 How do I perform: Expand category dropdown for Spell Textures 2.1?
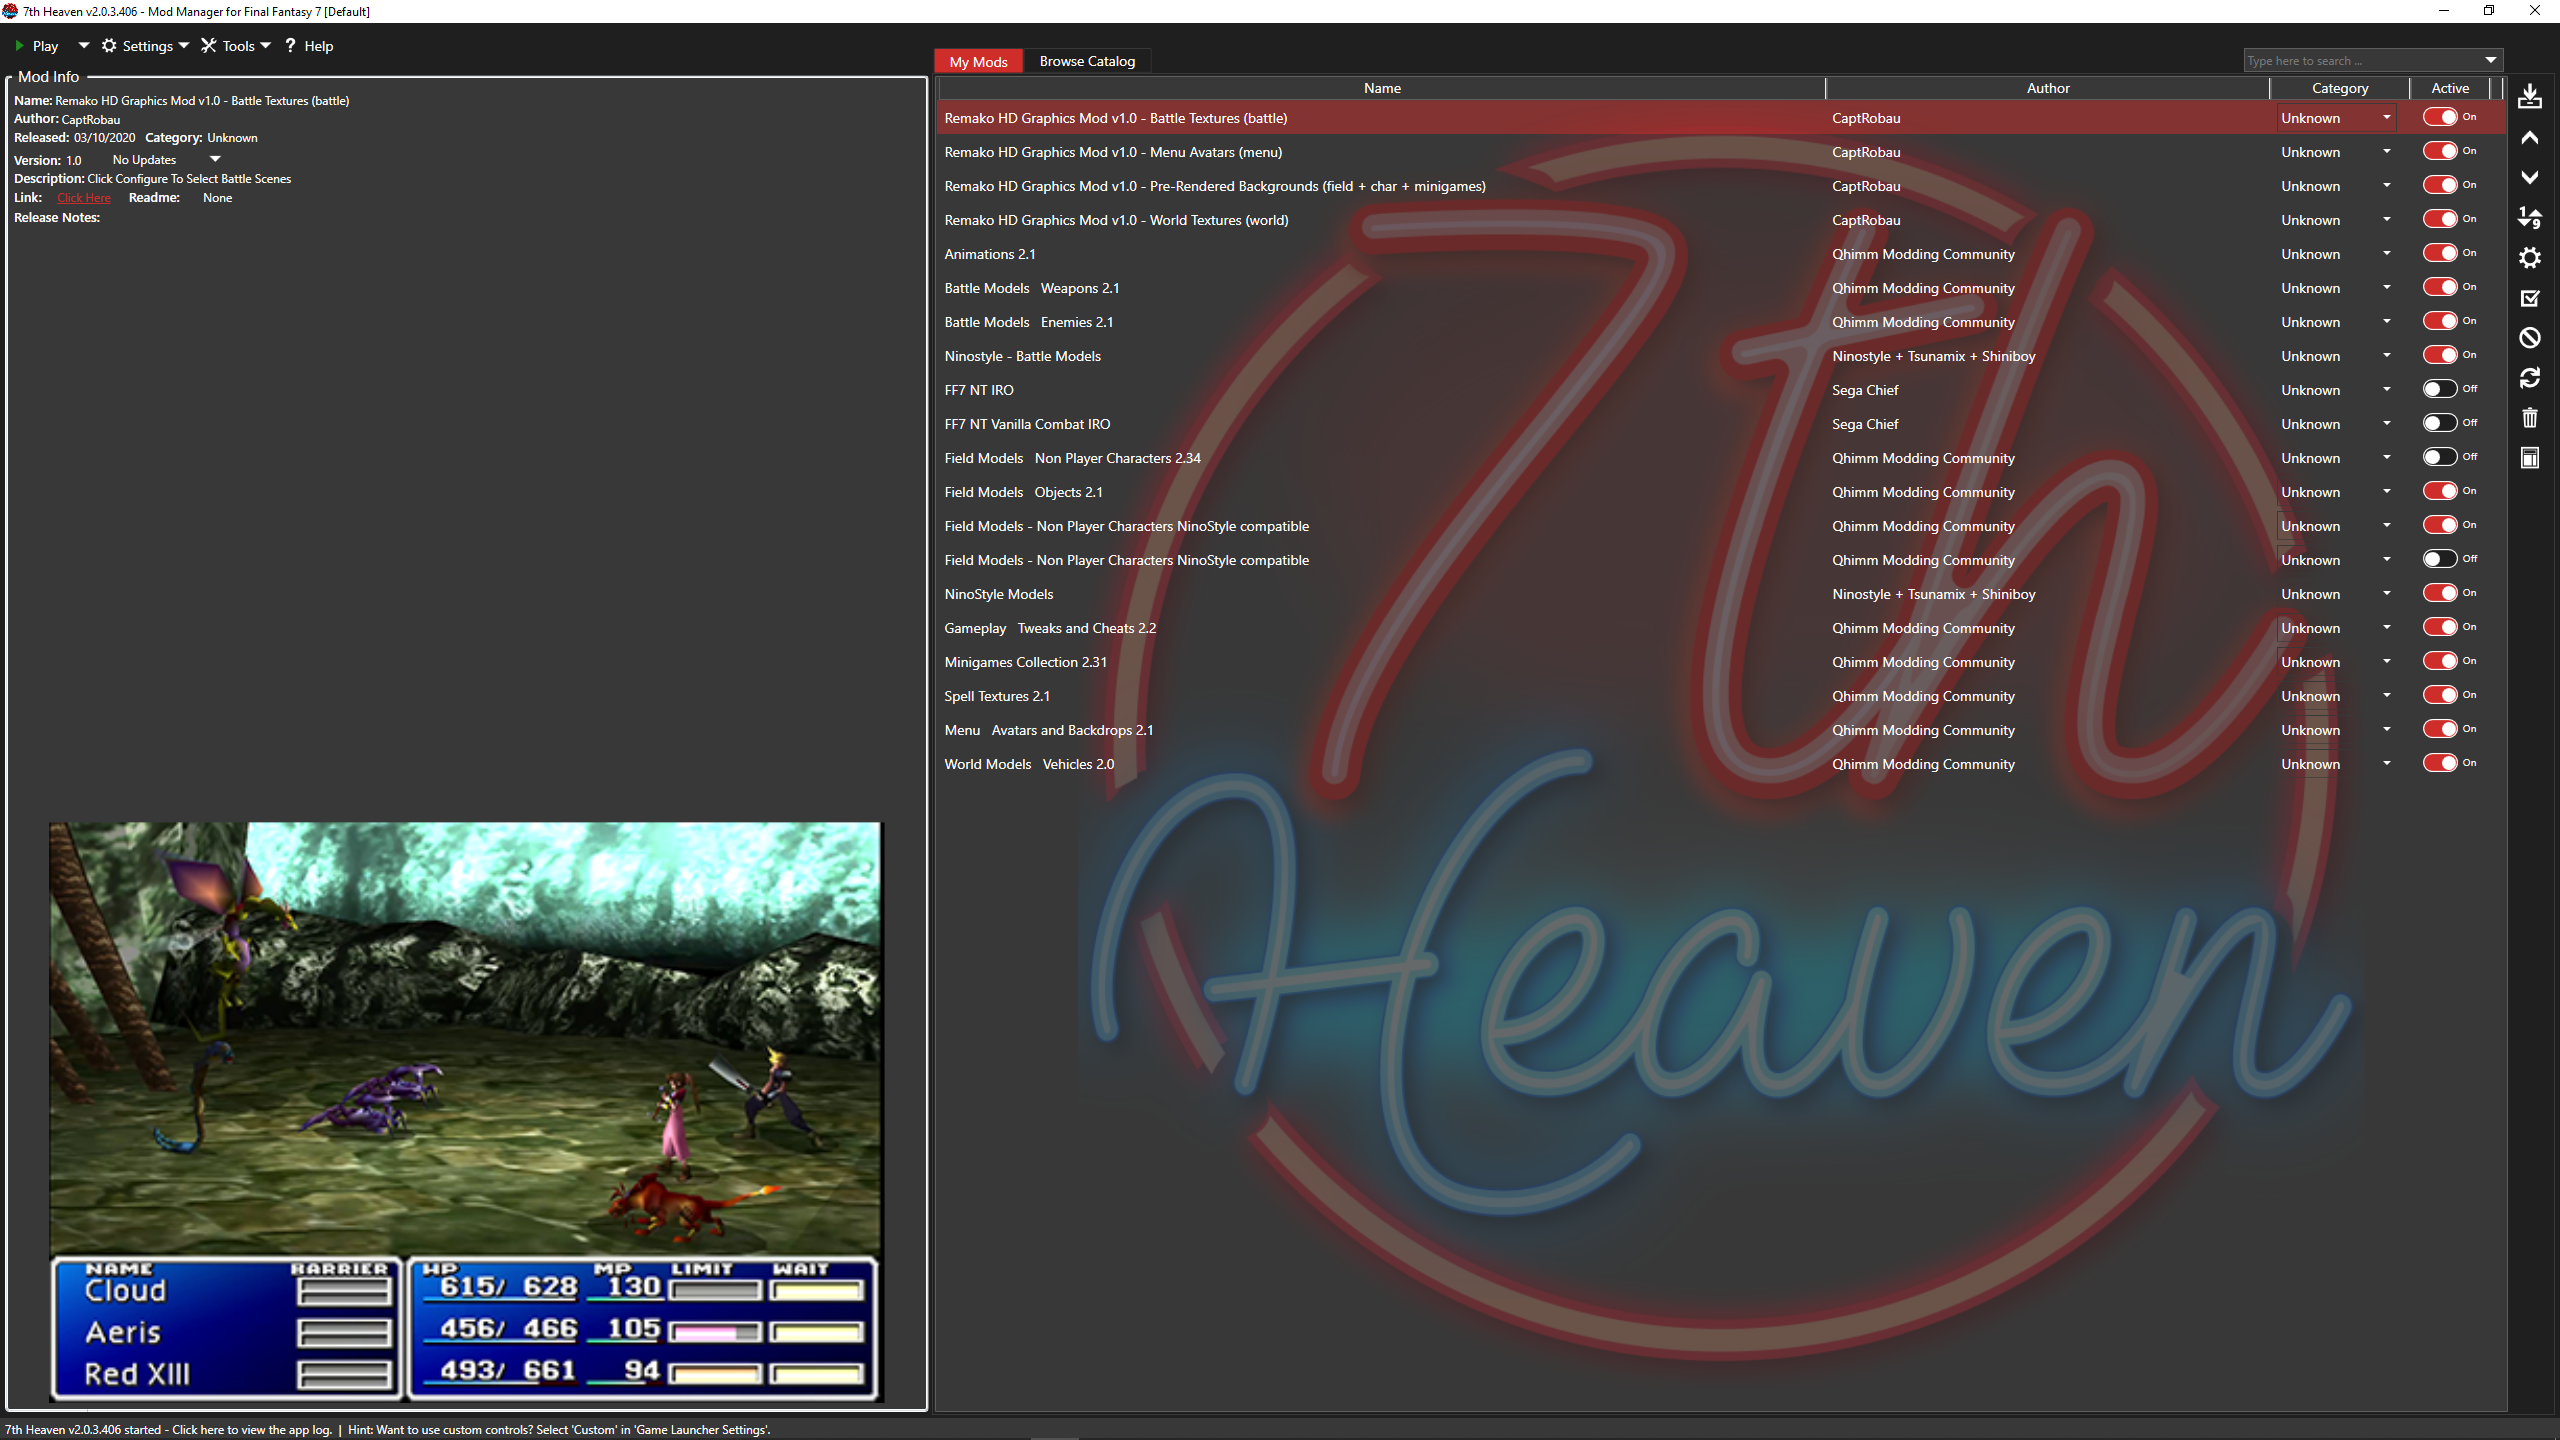pos(2386,696)
